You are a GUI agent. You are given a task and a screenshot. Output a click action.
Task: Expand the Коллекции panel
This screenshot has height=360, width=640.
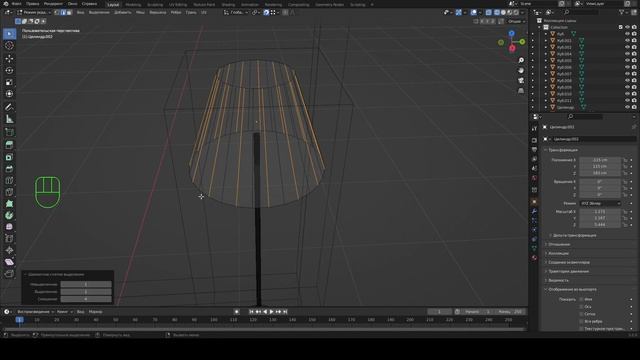[x=558, y=253]
